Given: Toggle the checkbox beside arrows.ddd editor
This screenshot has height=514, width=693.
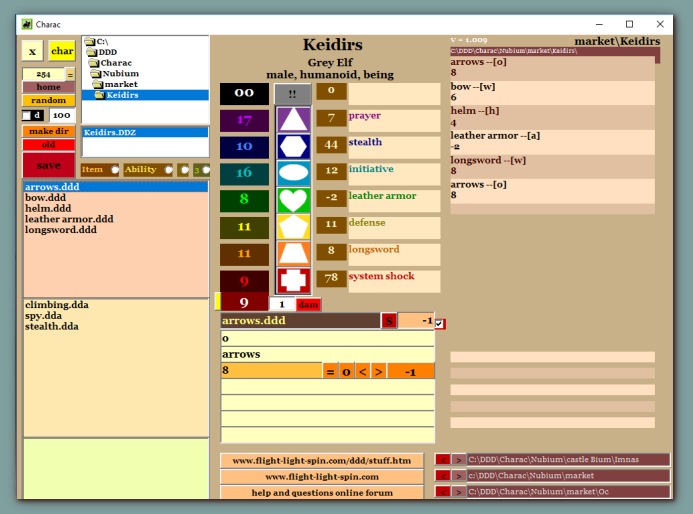Looking at the screenshot, I should [440, 323].
